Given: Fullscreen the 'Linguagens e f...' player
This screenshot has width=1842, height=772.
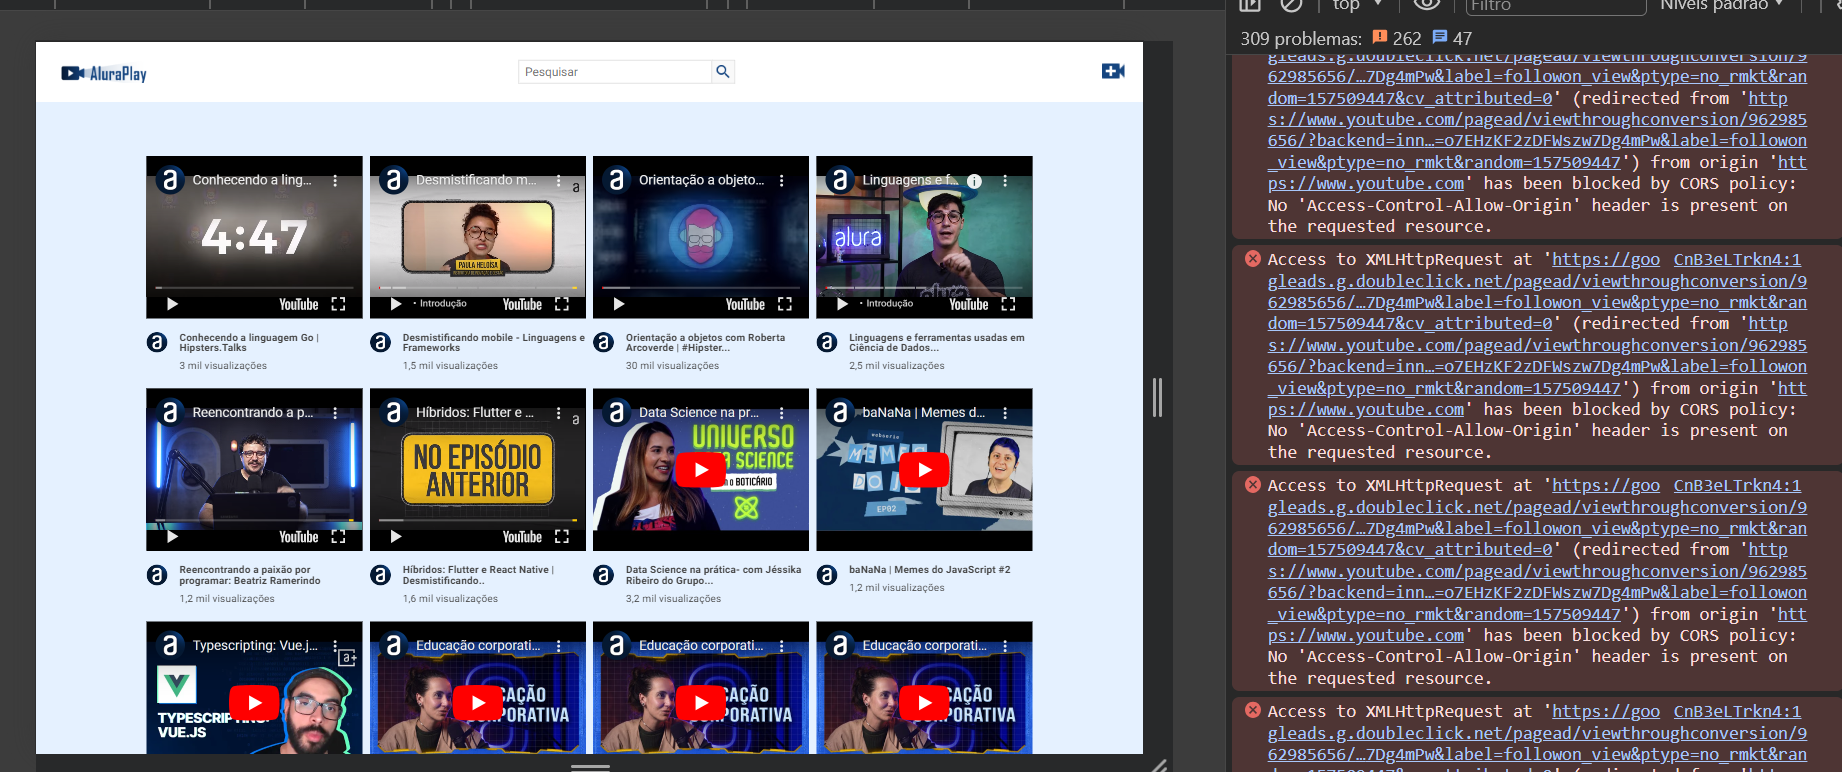Looking at the screenshot, I should click(1008, 304).
